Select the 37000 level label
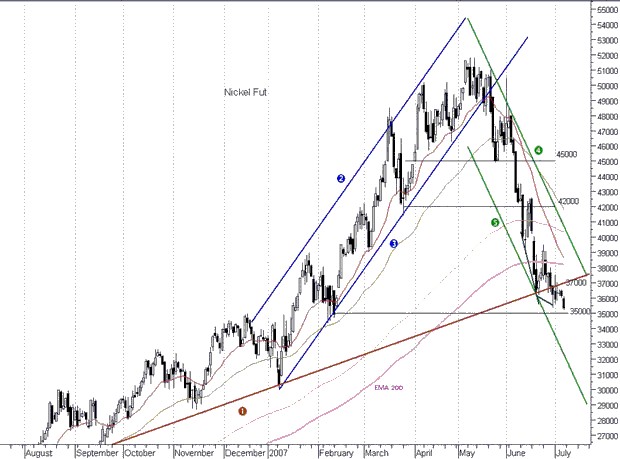This screenshot has width=620, height=459. (574, 283)
